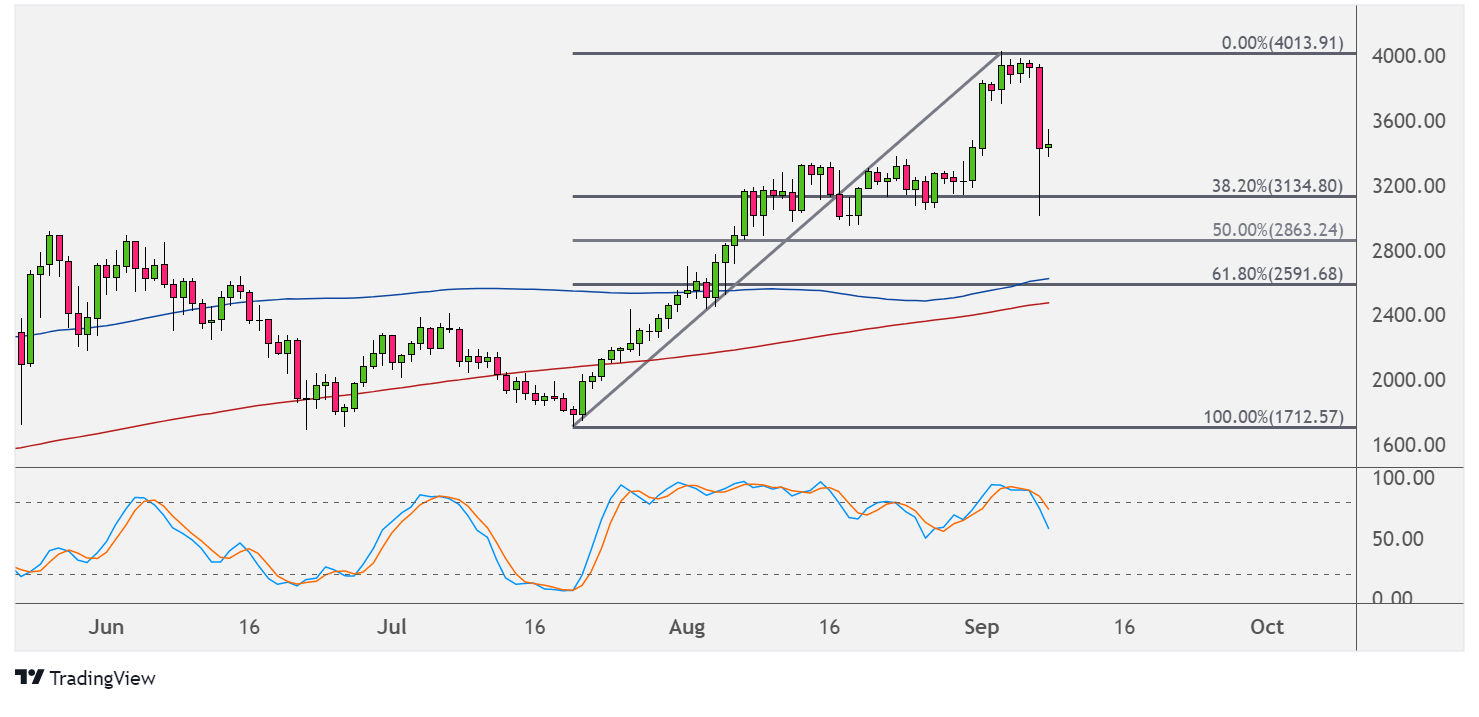Viewport: 1479px width, 717px height.
Task: Click the 38.20%(3134.80) Fibonacci label
Action: point(1277,185)
